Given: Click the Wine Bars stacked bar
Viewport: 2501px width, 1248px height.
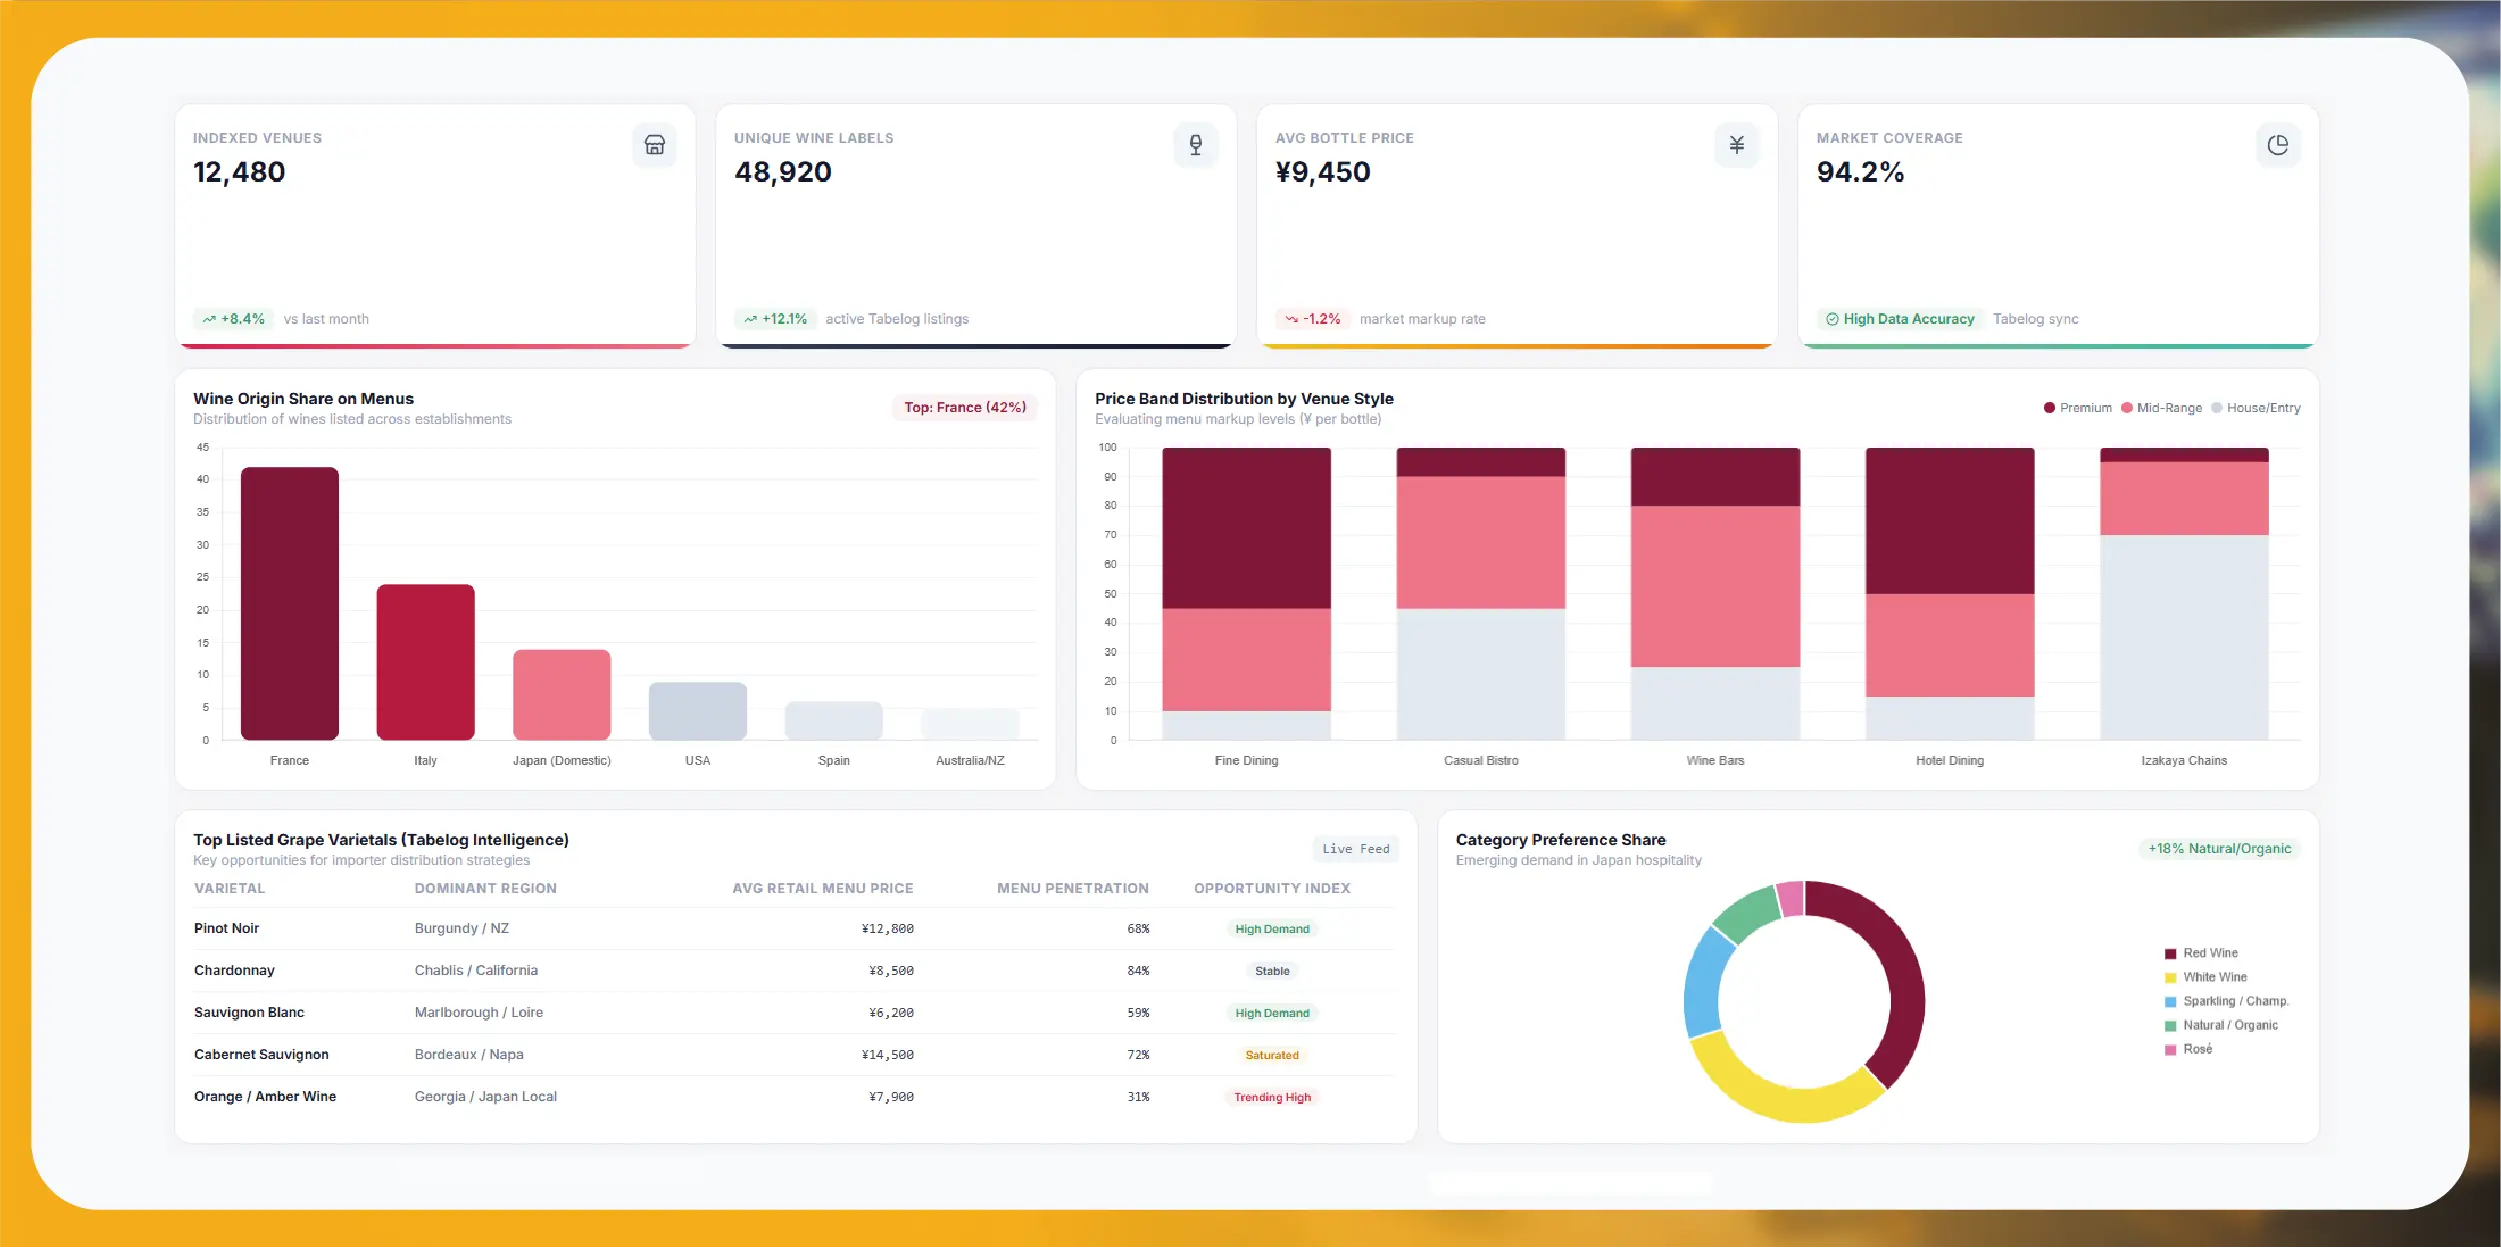Looking at the screenshot, I should [1715, 594].
